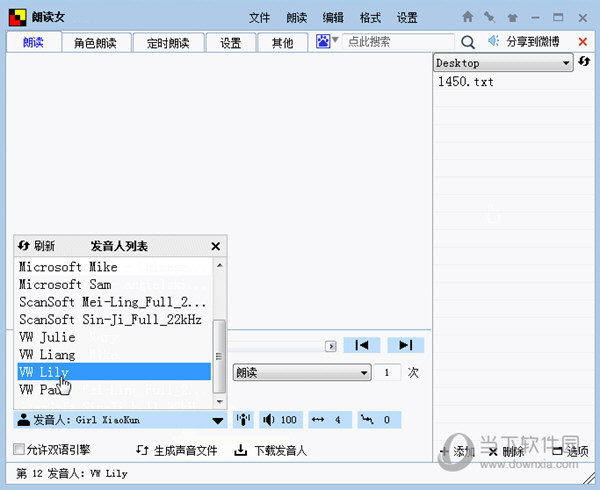
Task: Switch to 定时朗读 tab
Action: [168, 42]
